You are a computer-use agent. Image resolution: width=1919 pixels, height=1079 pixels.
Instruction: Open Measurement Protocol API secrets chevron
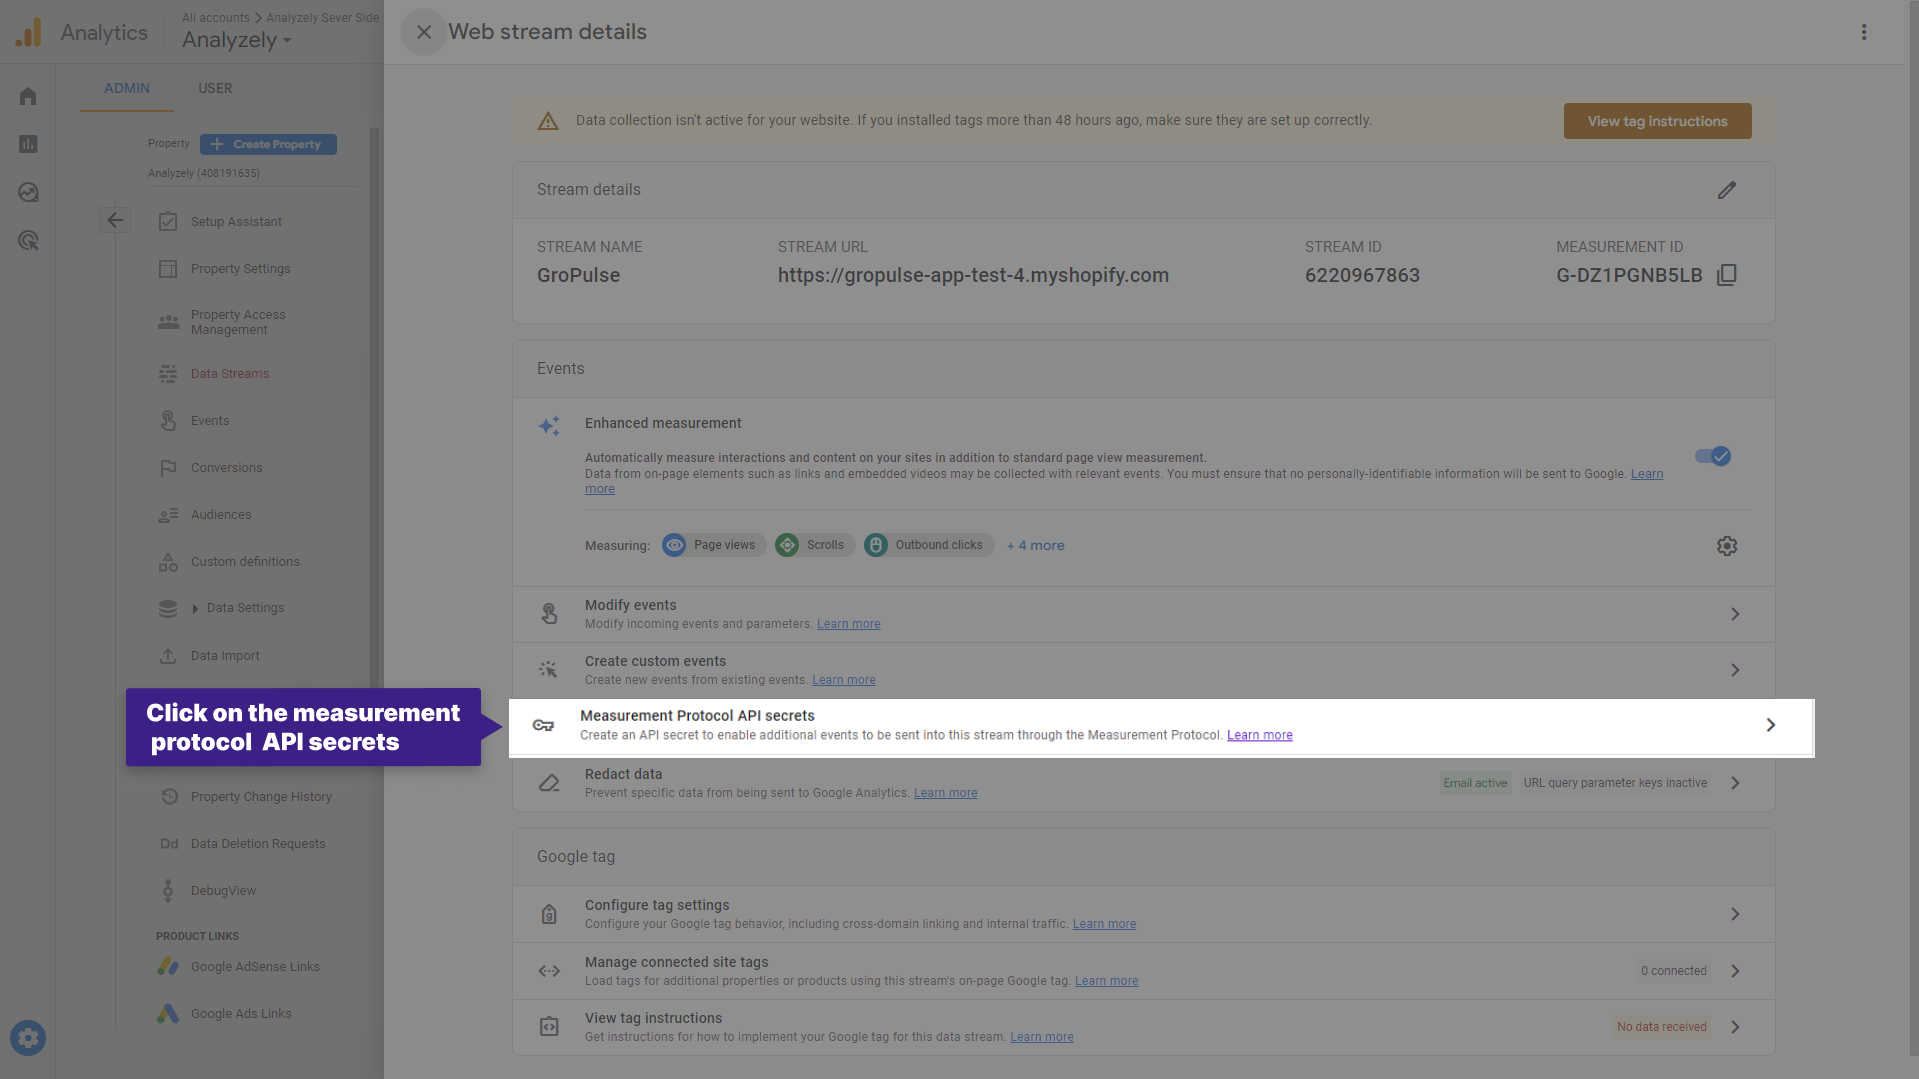pos(1770,725)
